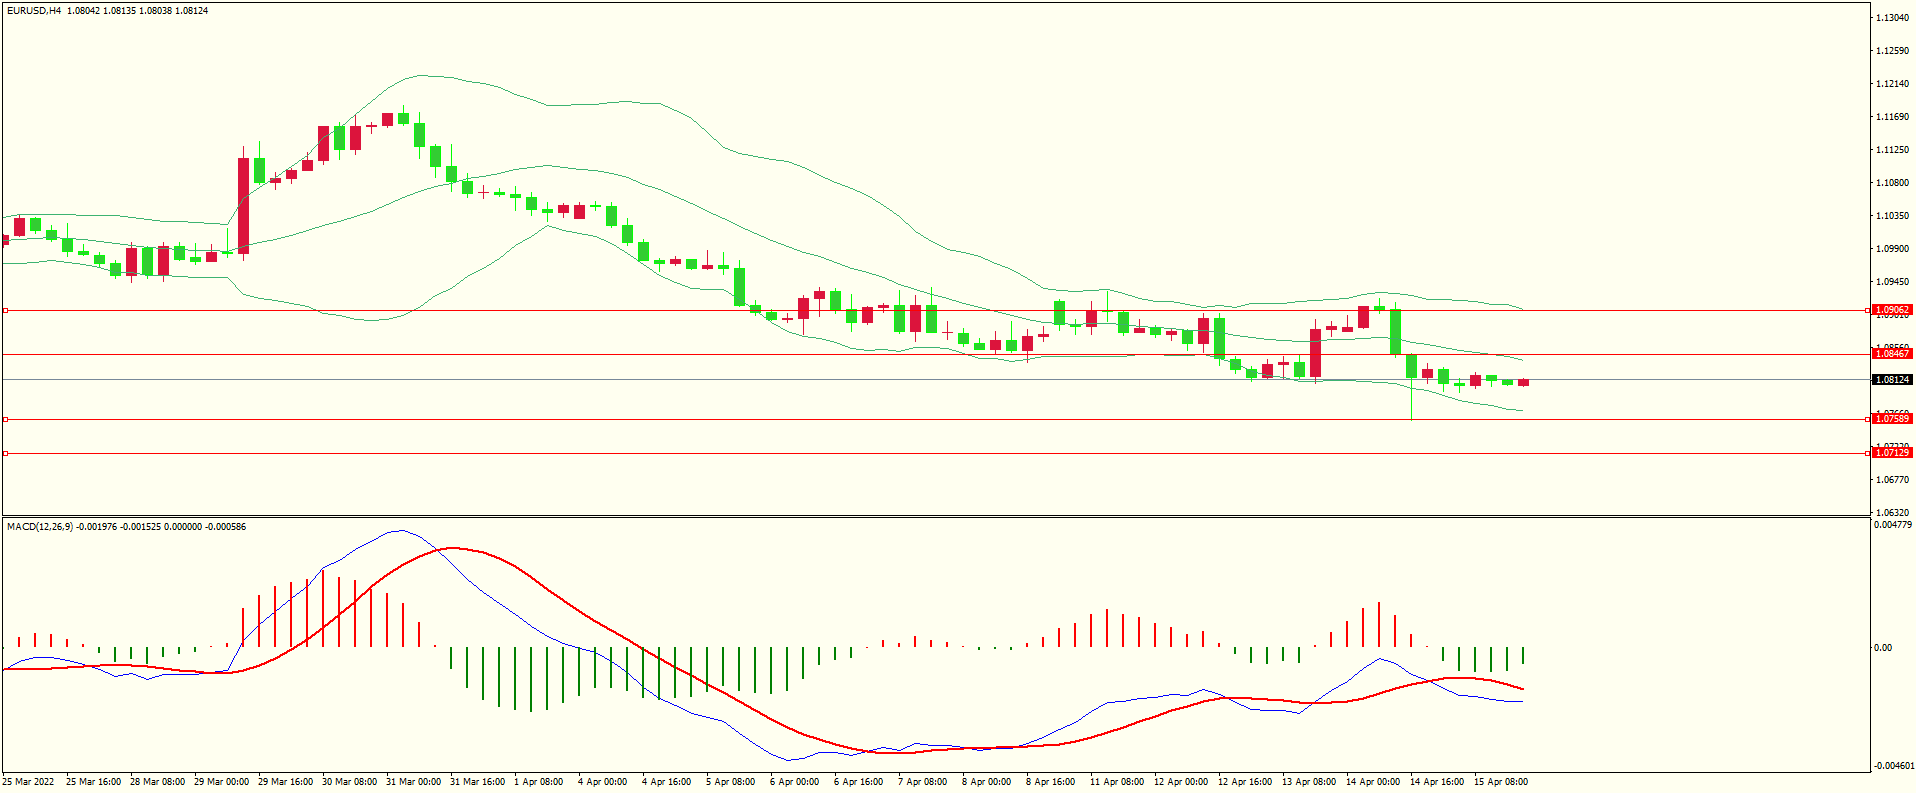Viewport: 1916px width, 793px height.
Task: Click the 1.13040 value on price scale
Action: click(1892, 18)
